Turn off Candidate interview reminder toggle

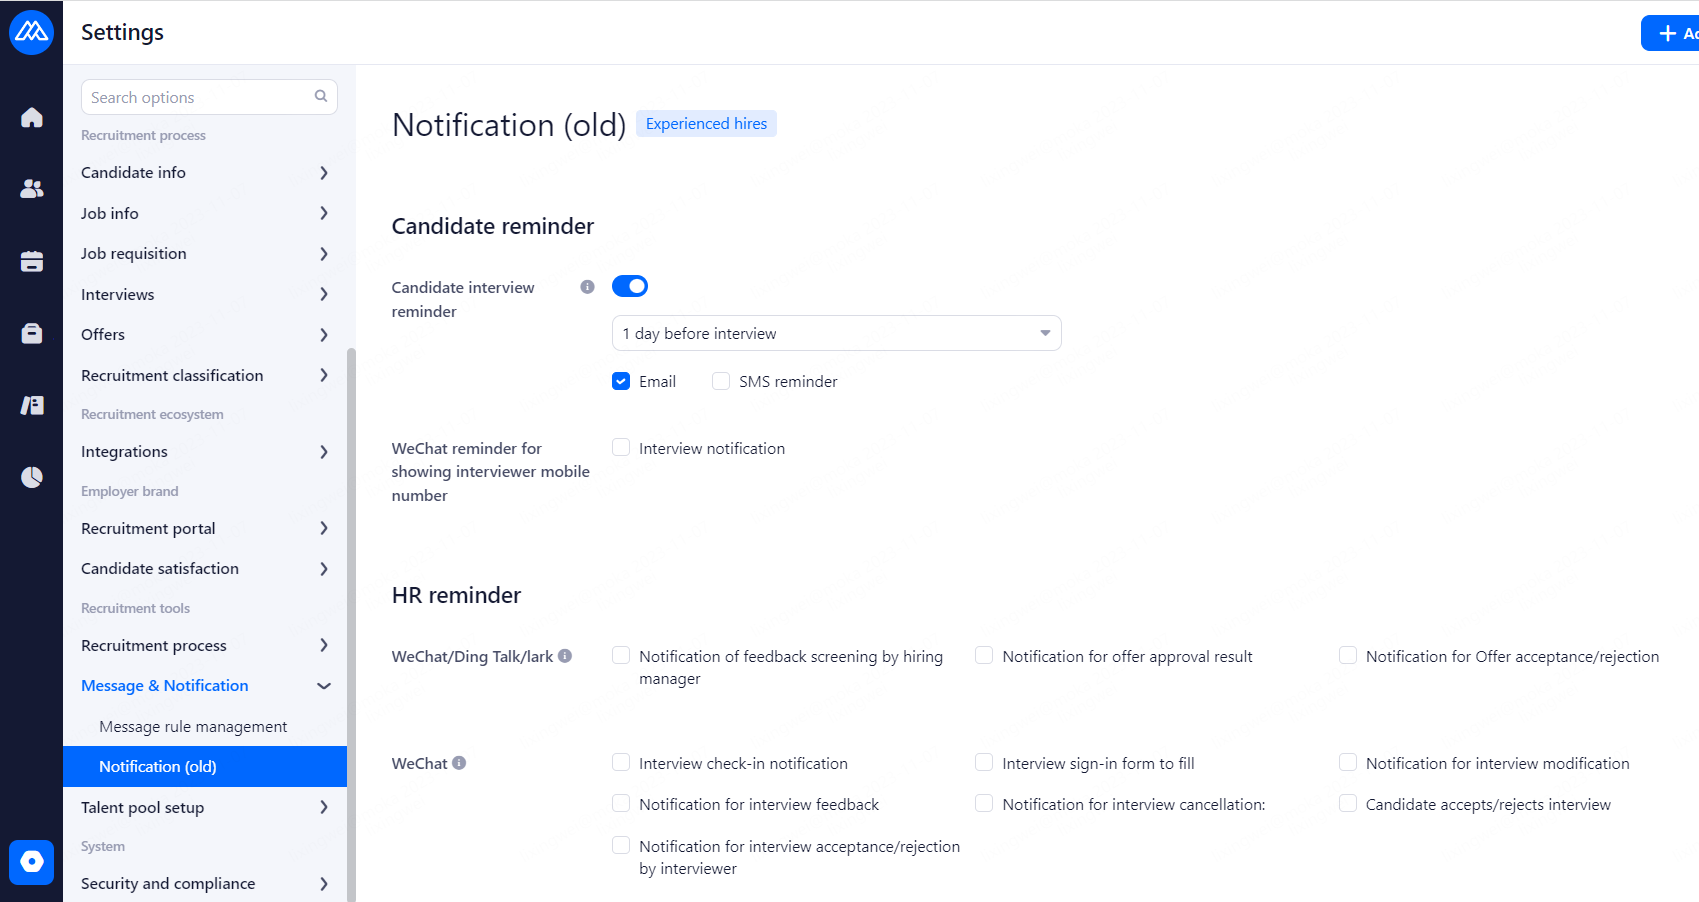pyautogui.click(x=630, y=287)
